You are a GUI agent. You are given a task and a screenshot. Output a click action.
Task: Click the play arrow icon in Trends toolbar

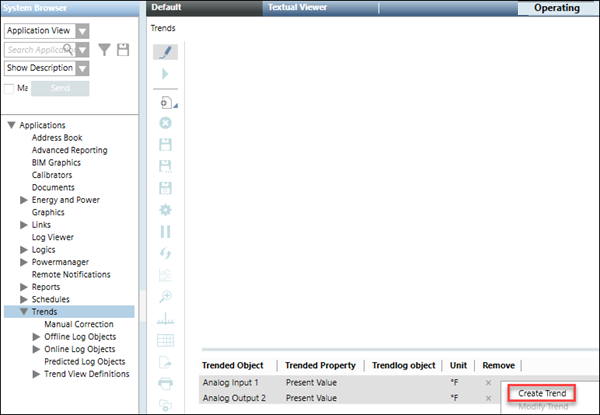pyautogui.click(x=166, y=75)
